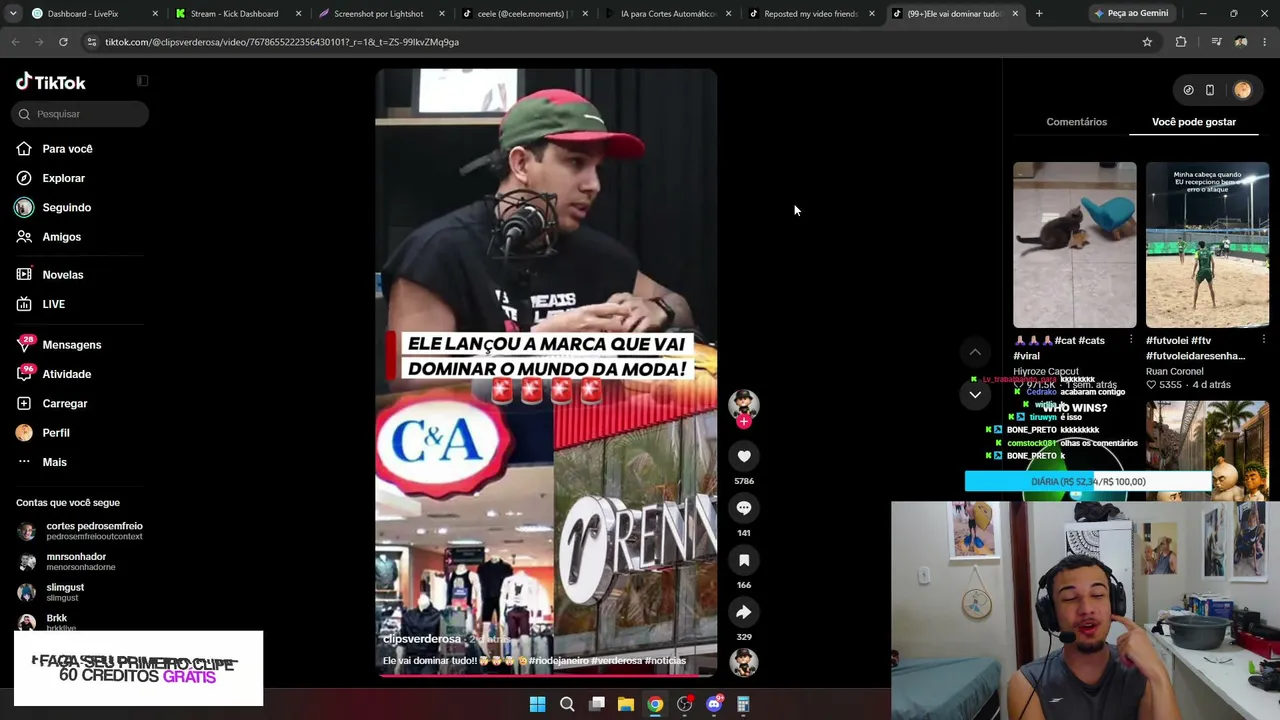1280x720 pixels.
Task: Switch to the IA para Cortes Automáticos tab
Action: [667, 14]
